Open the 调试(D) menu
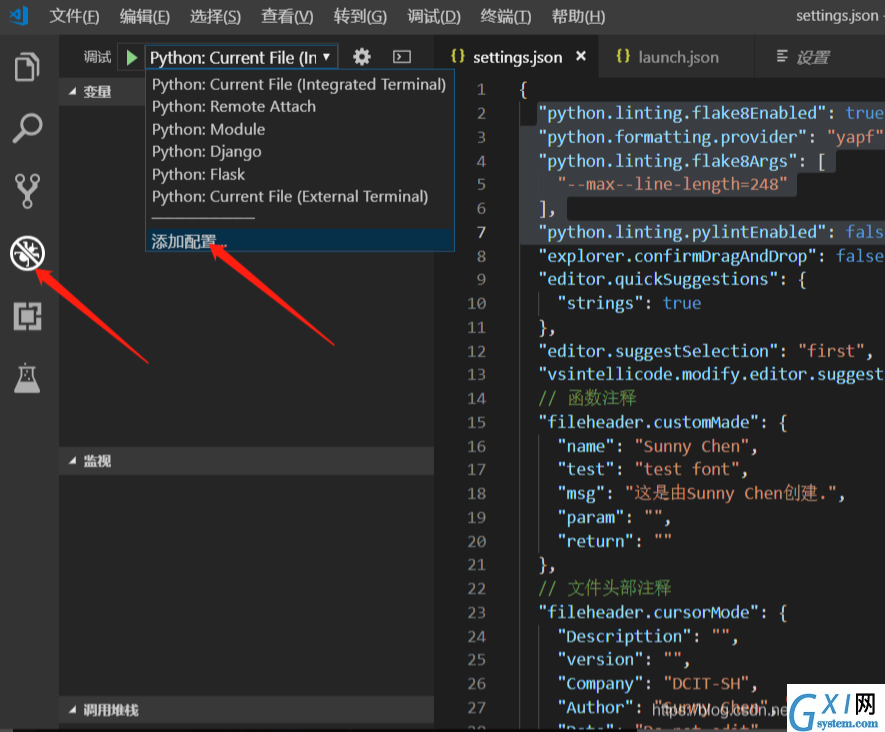Viewport: 885px width, 732px height. click(433, 16)
